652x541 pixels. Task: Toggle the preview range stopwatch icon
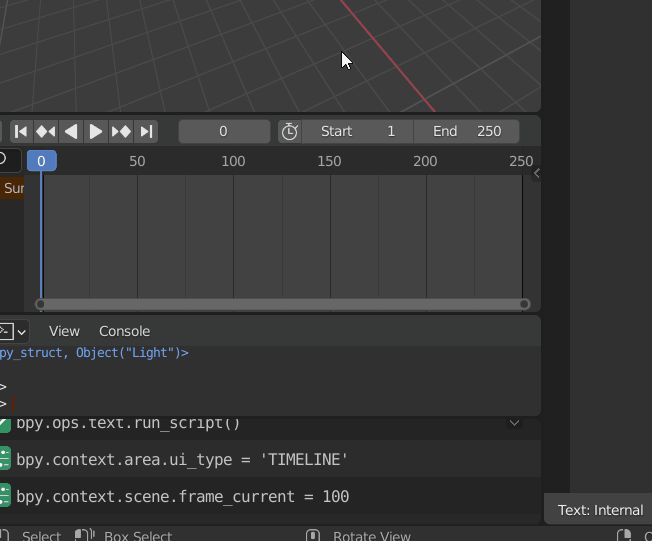point(290,131)
